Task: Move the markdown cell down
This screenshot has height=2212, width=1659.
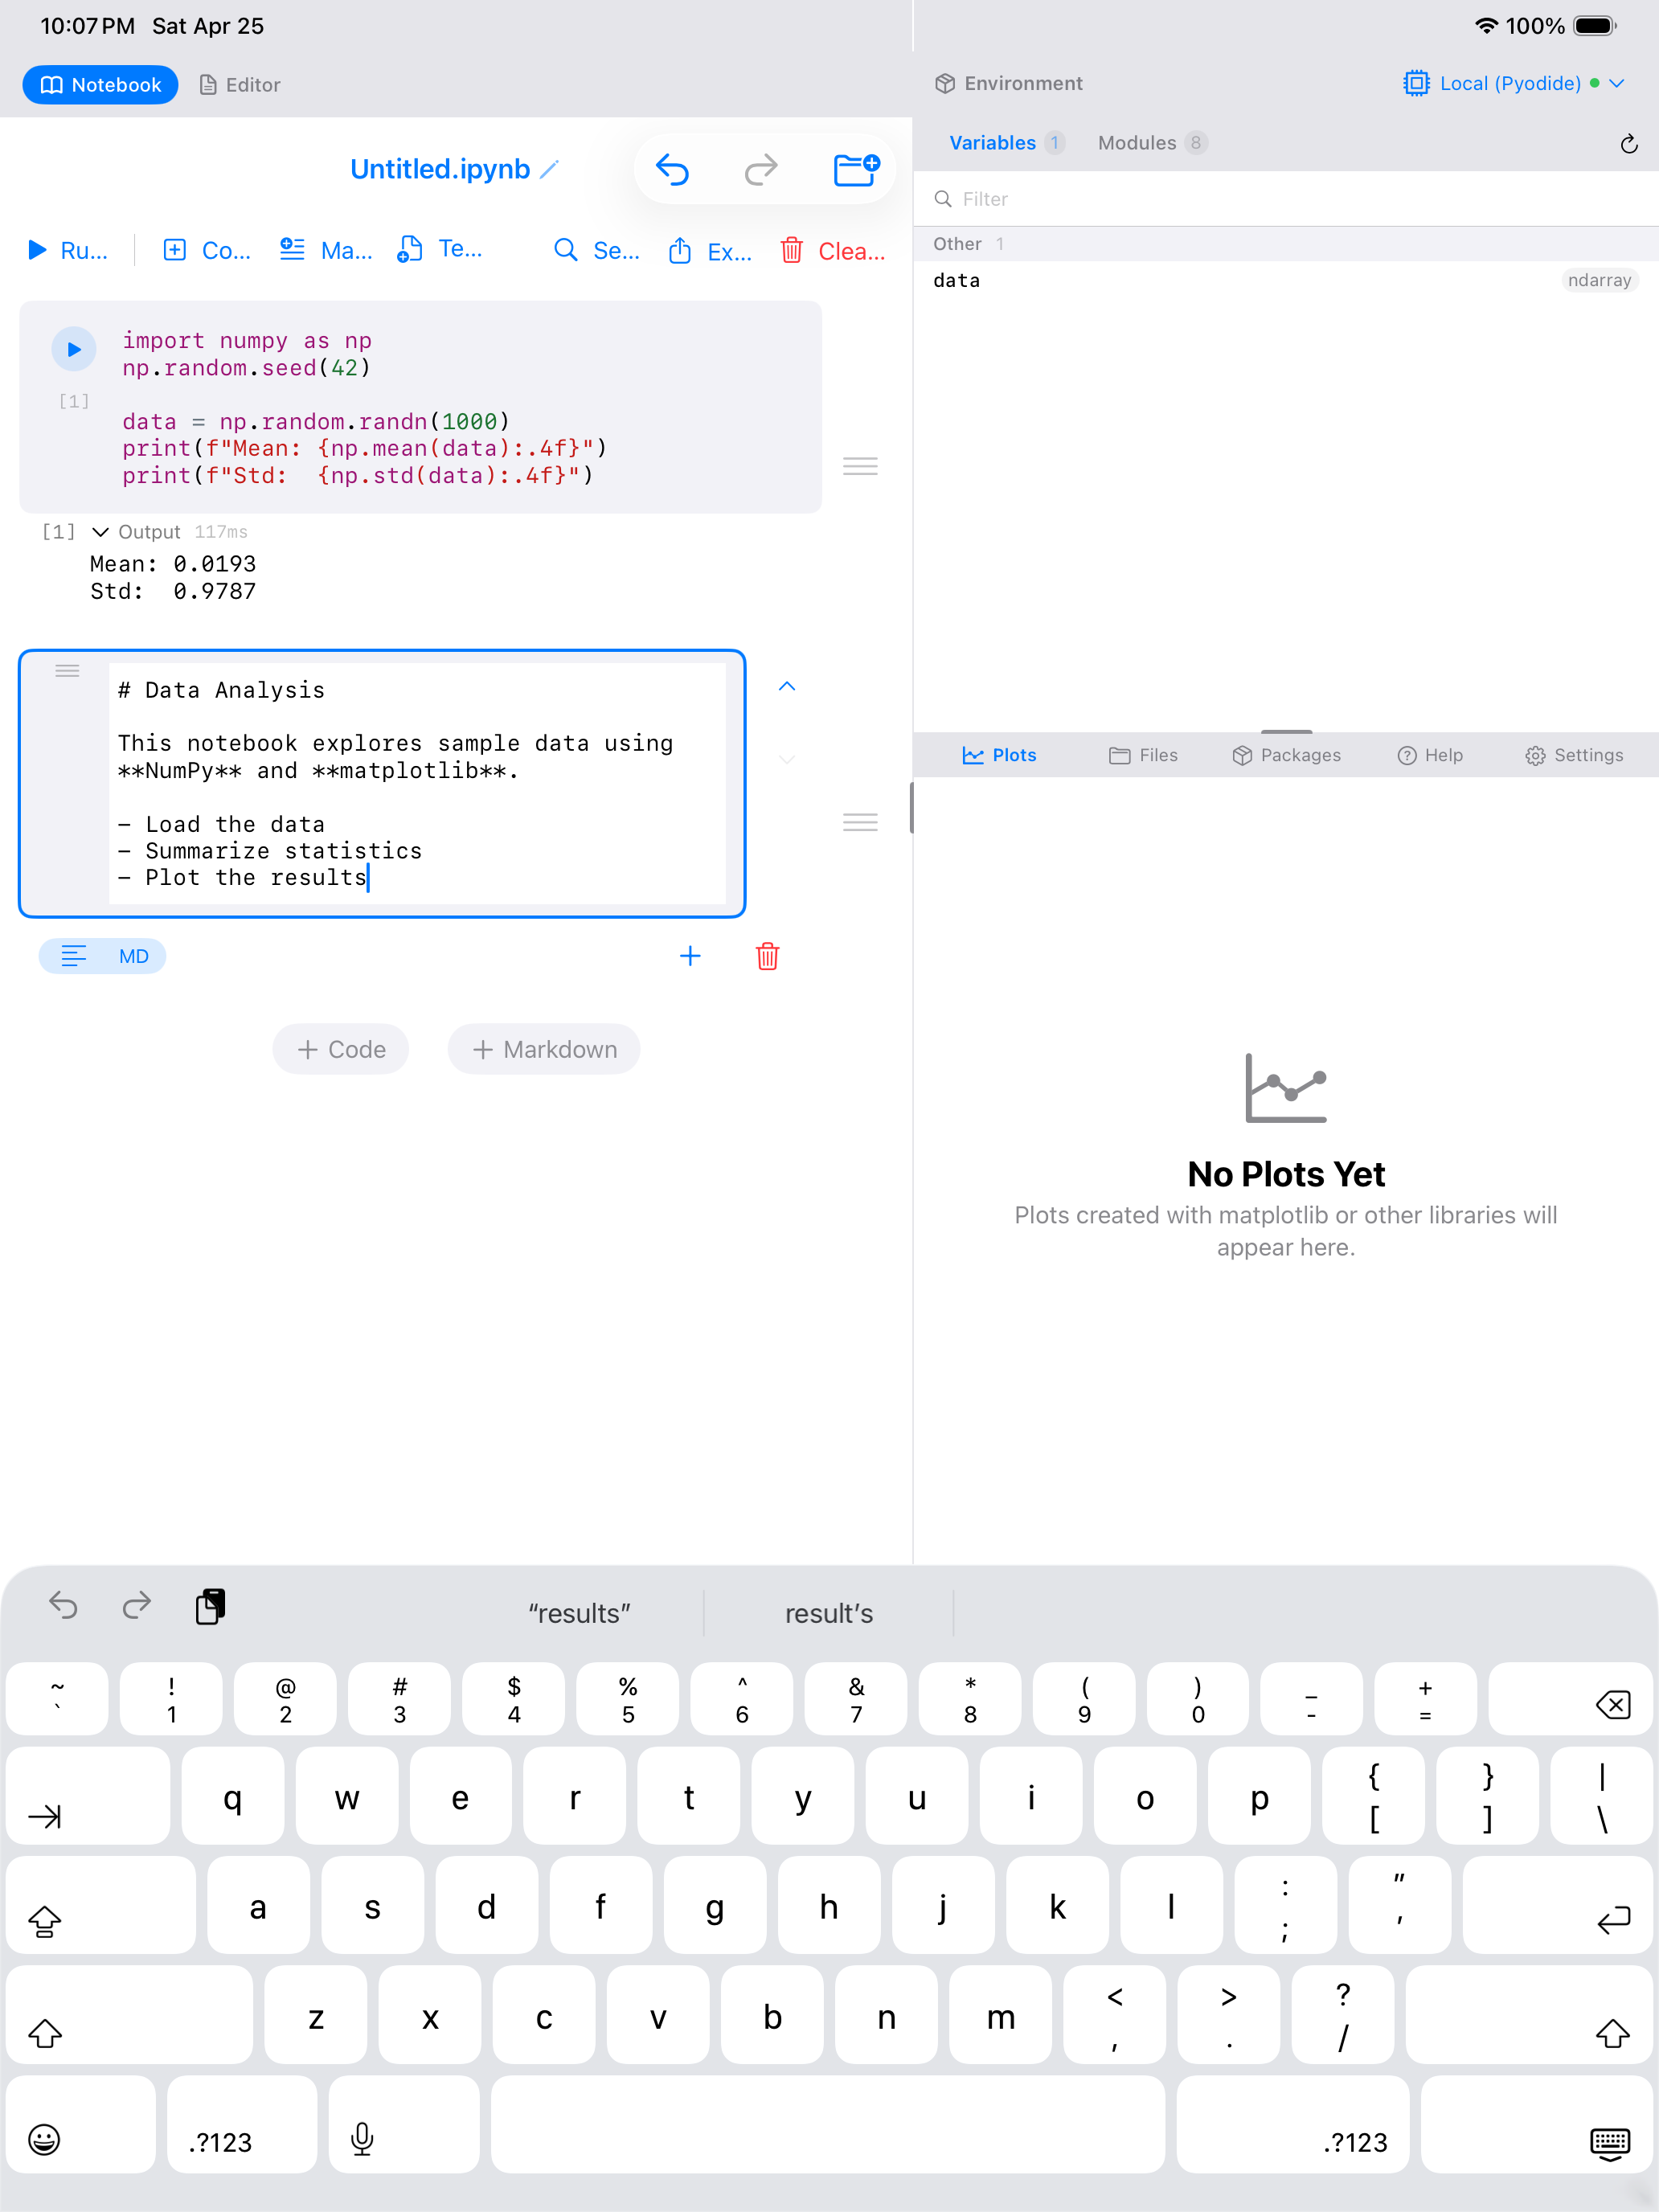Action: click(x=787, y=759)
